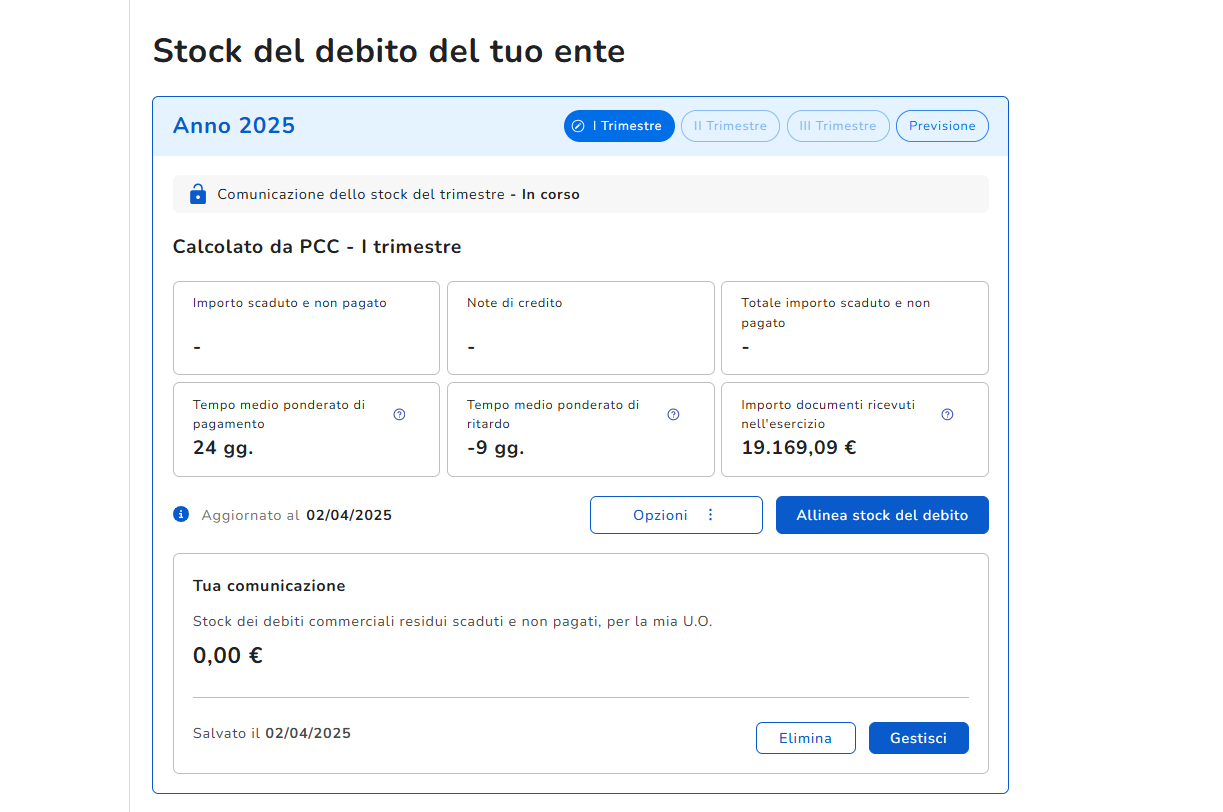This screenshot has width=1223, height=812.
Task: Open help for Tempo medio ponderato di ritardo
Action: tap(673, 414)
